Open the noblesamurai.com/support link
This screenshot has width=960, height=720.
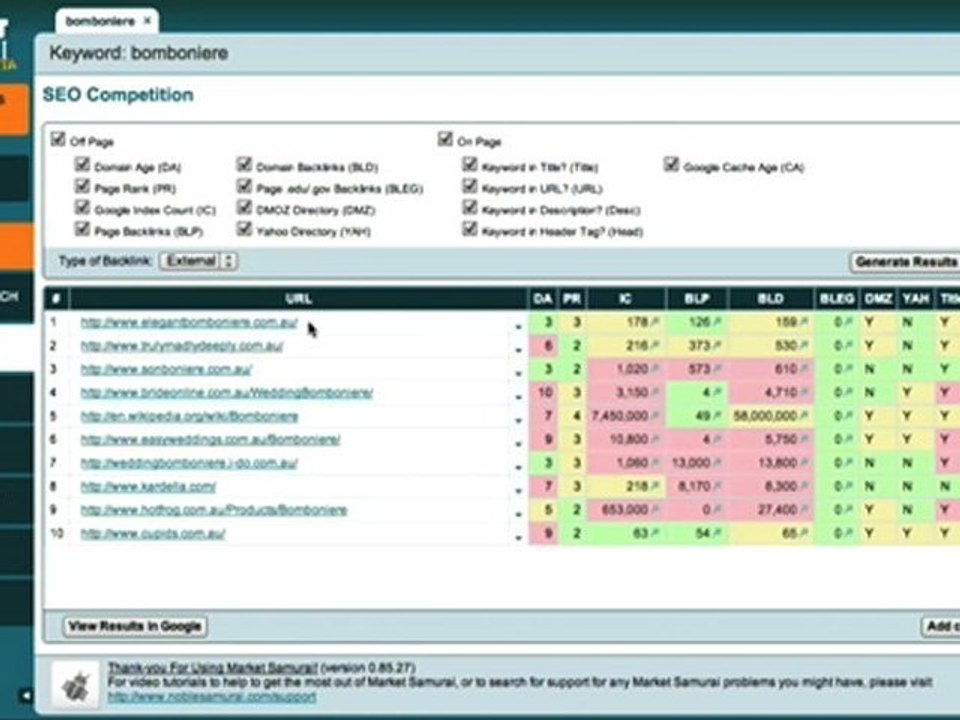[x=212, y=697]
